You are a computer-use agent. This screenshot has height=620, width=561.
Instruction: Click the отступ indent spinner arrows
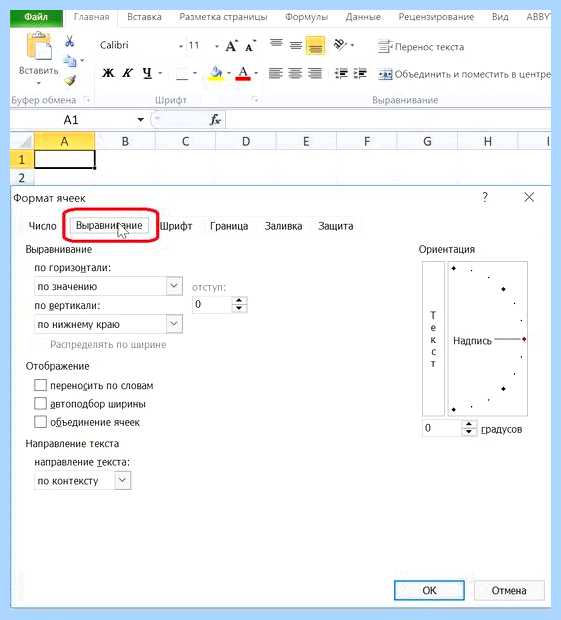coord(239,304)
